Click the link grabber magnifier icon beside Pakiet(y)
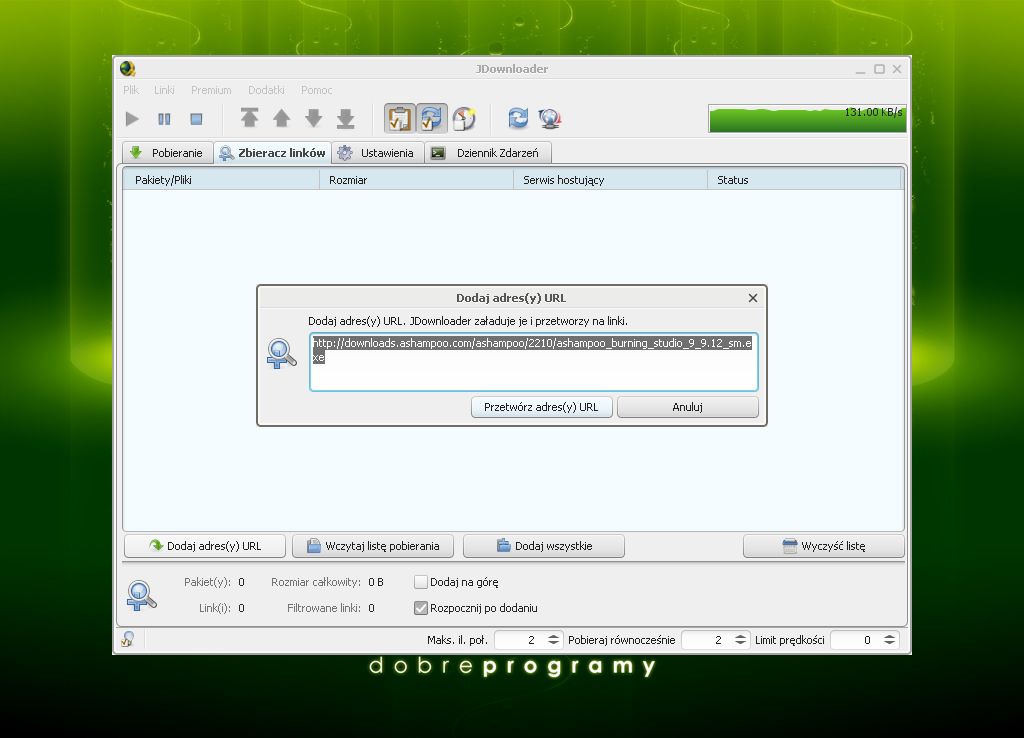 (141, 596)
